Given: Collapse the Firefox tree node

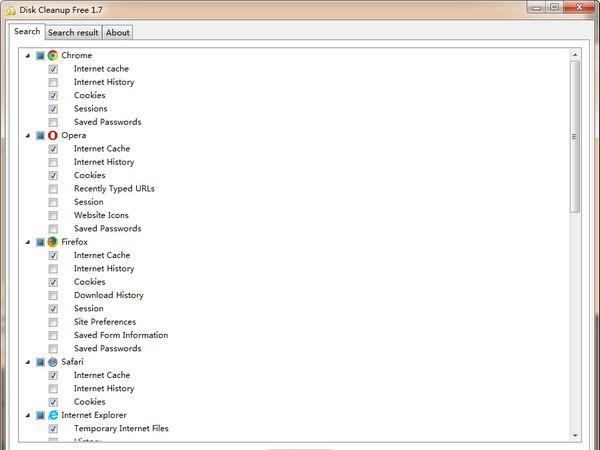Looking at the screenshot, I should (28, 242).
